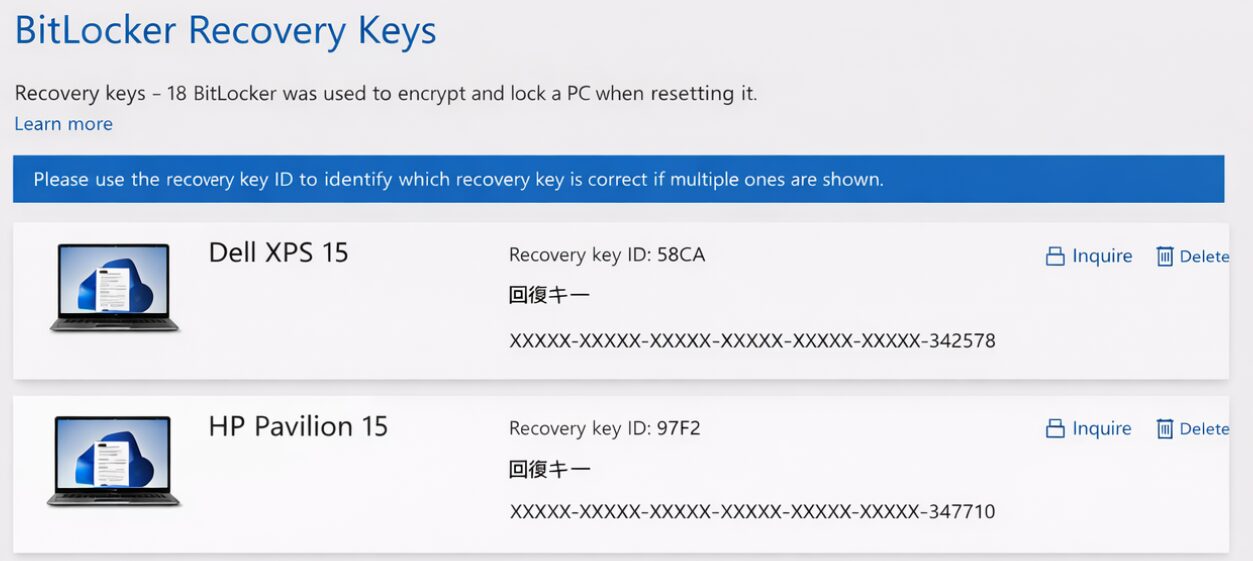Click the Inquire printer icon for Dell XPS 15

pos(1054,257)
